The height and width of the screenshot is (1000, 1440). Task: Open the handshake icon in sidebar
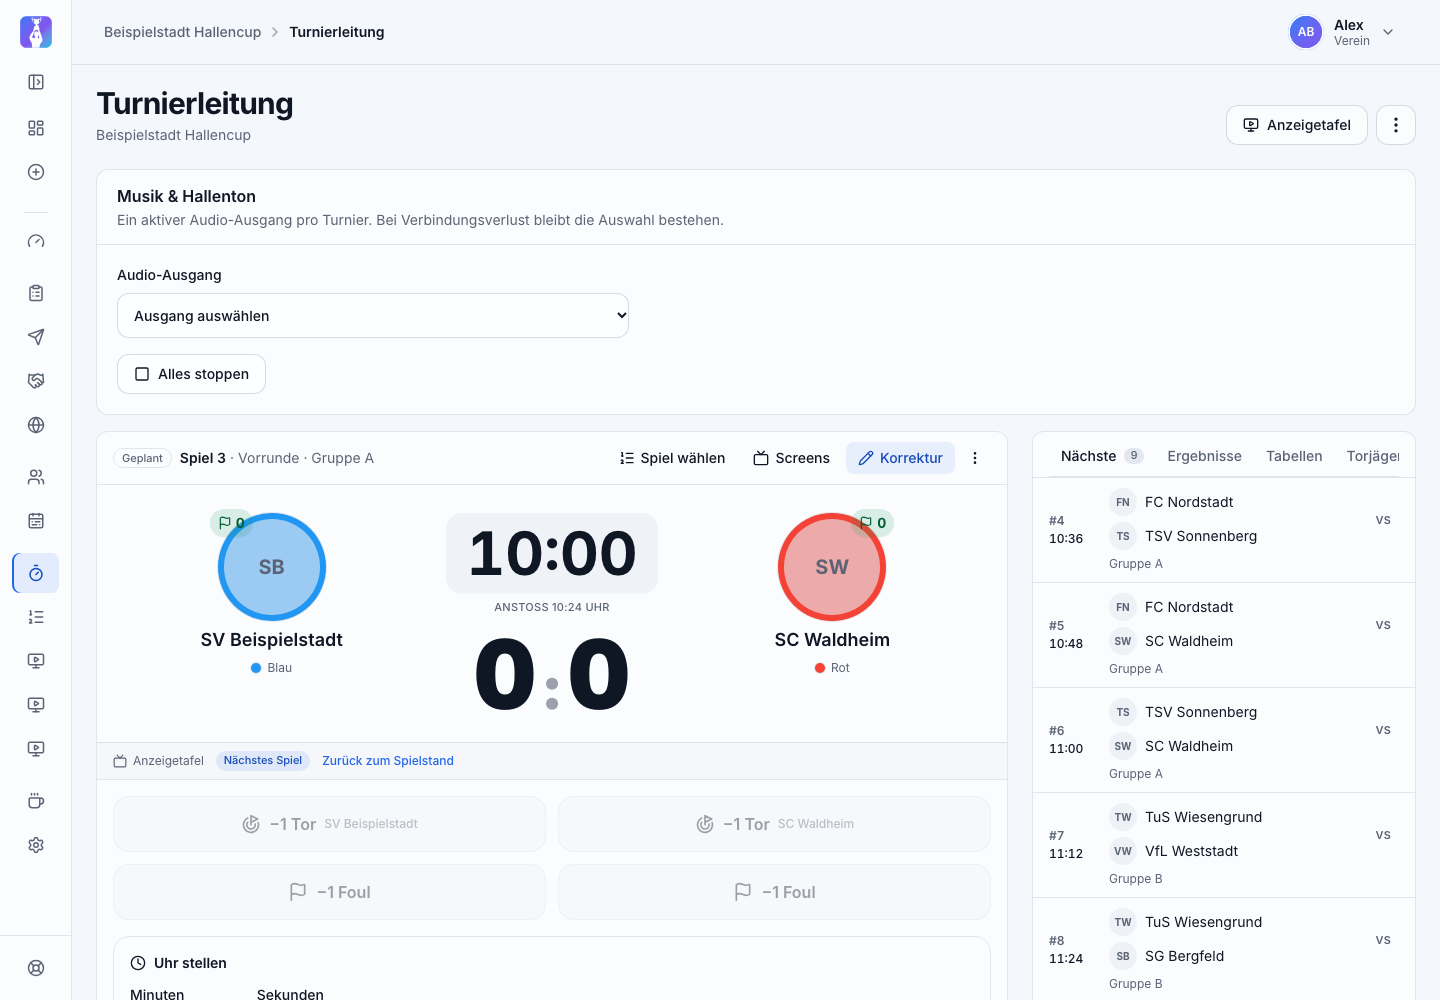[36, 381]
